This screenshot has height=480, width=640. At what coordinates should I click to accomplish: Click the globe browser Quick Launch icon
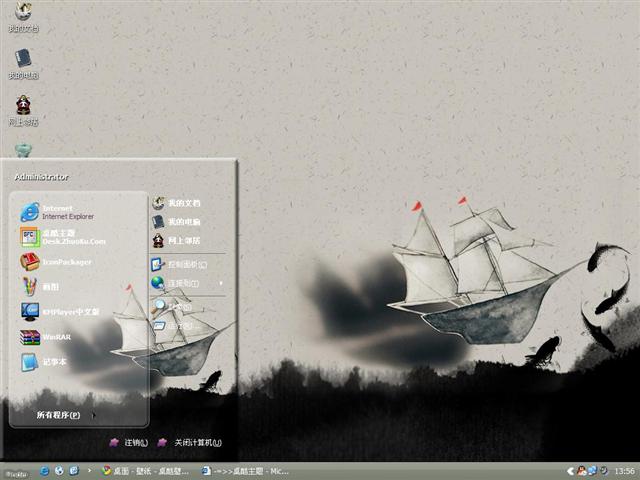[59, 471]
